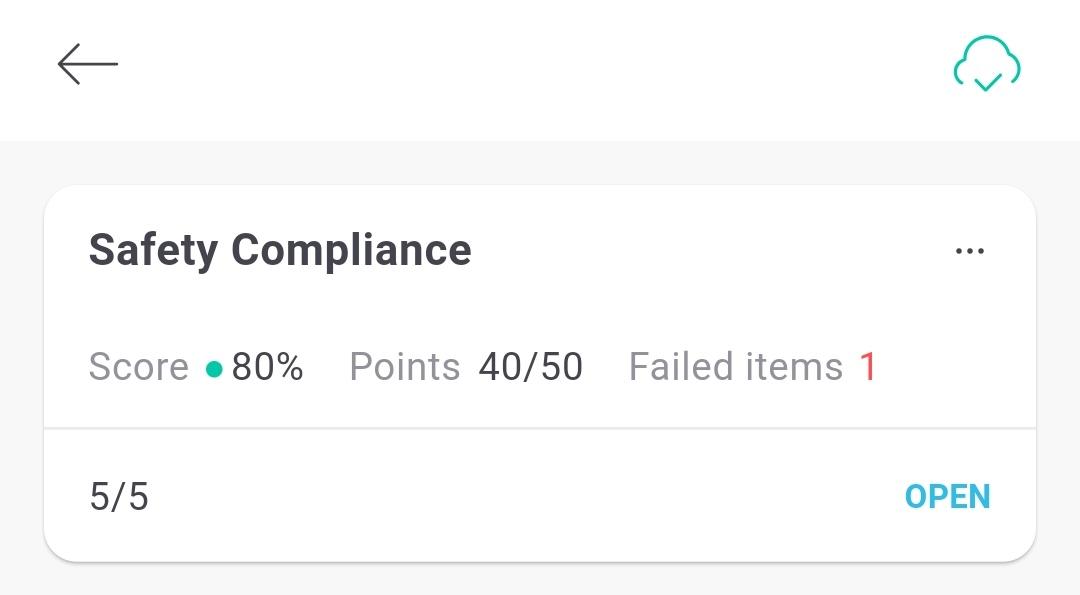Tap the Failed items label
This screenshot has width=1080, height=595.
pos(736,366)
